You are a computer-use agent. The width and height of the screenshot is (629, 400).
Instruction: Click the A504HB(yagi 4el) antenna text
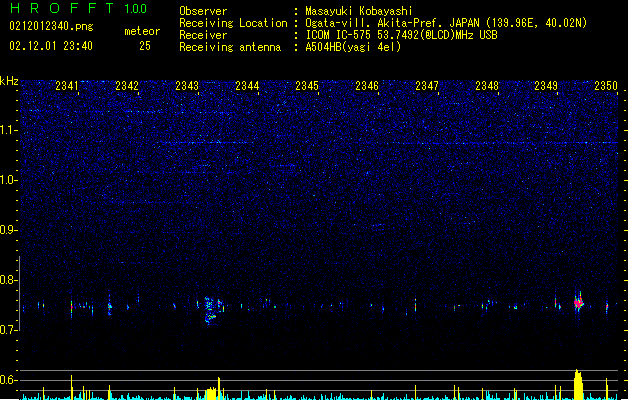353,47
